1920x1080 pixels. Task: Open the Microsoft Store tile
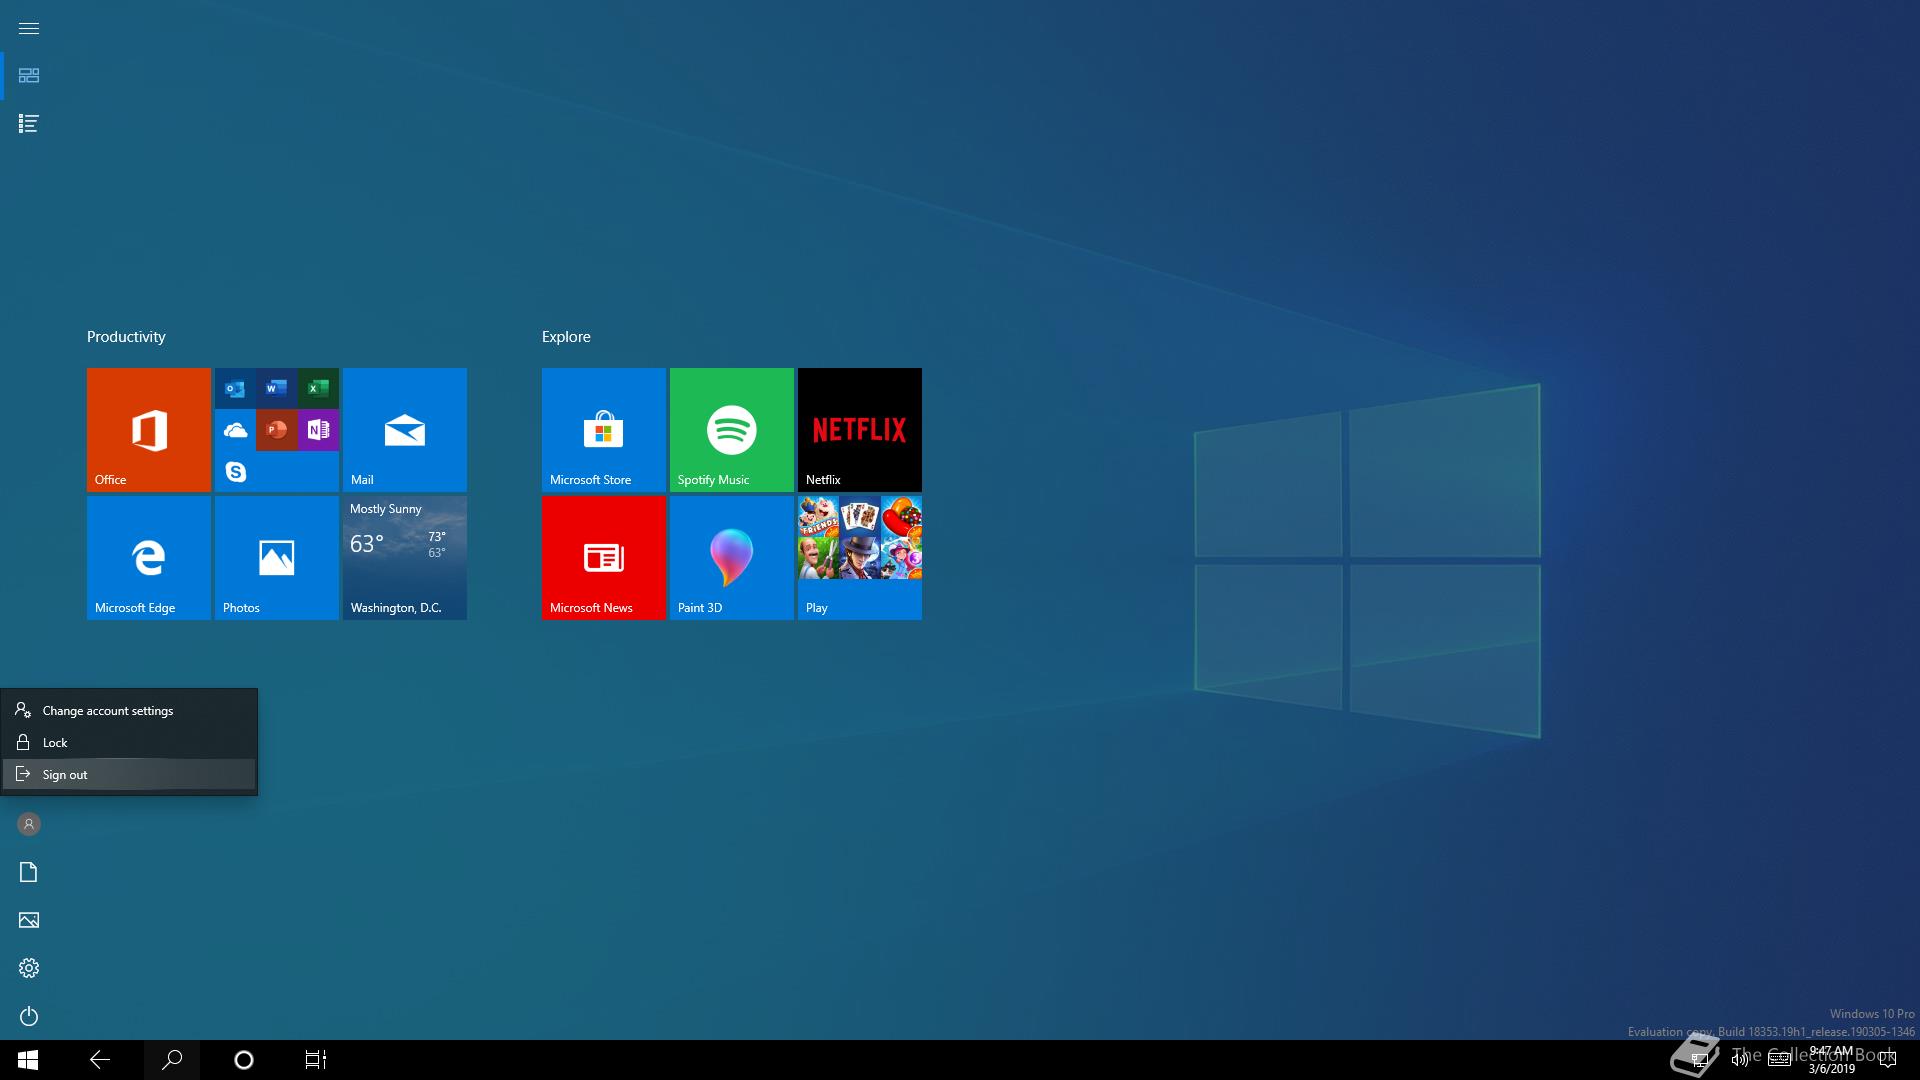(x=604, y=430)
